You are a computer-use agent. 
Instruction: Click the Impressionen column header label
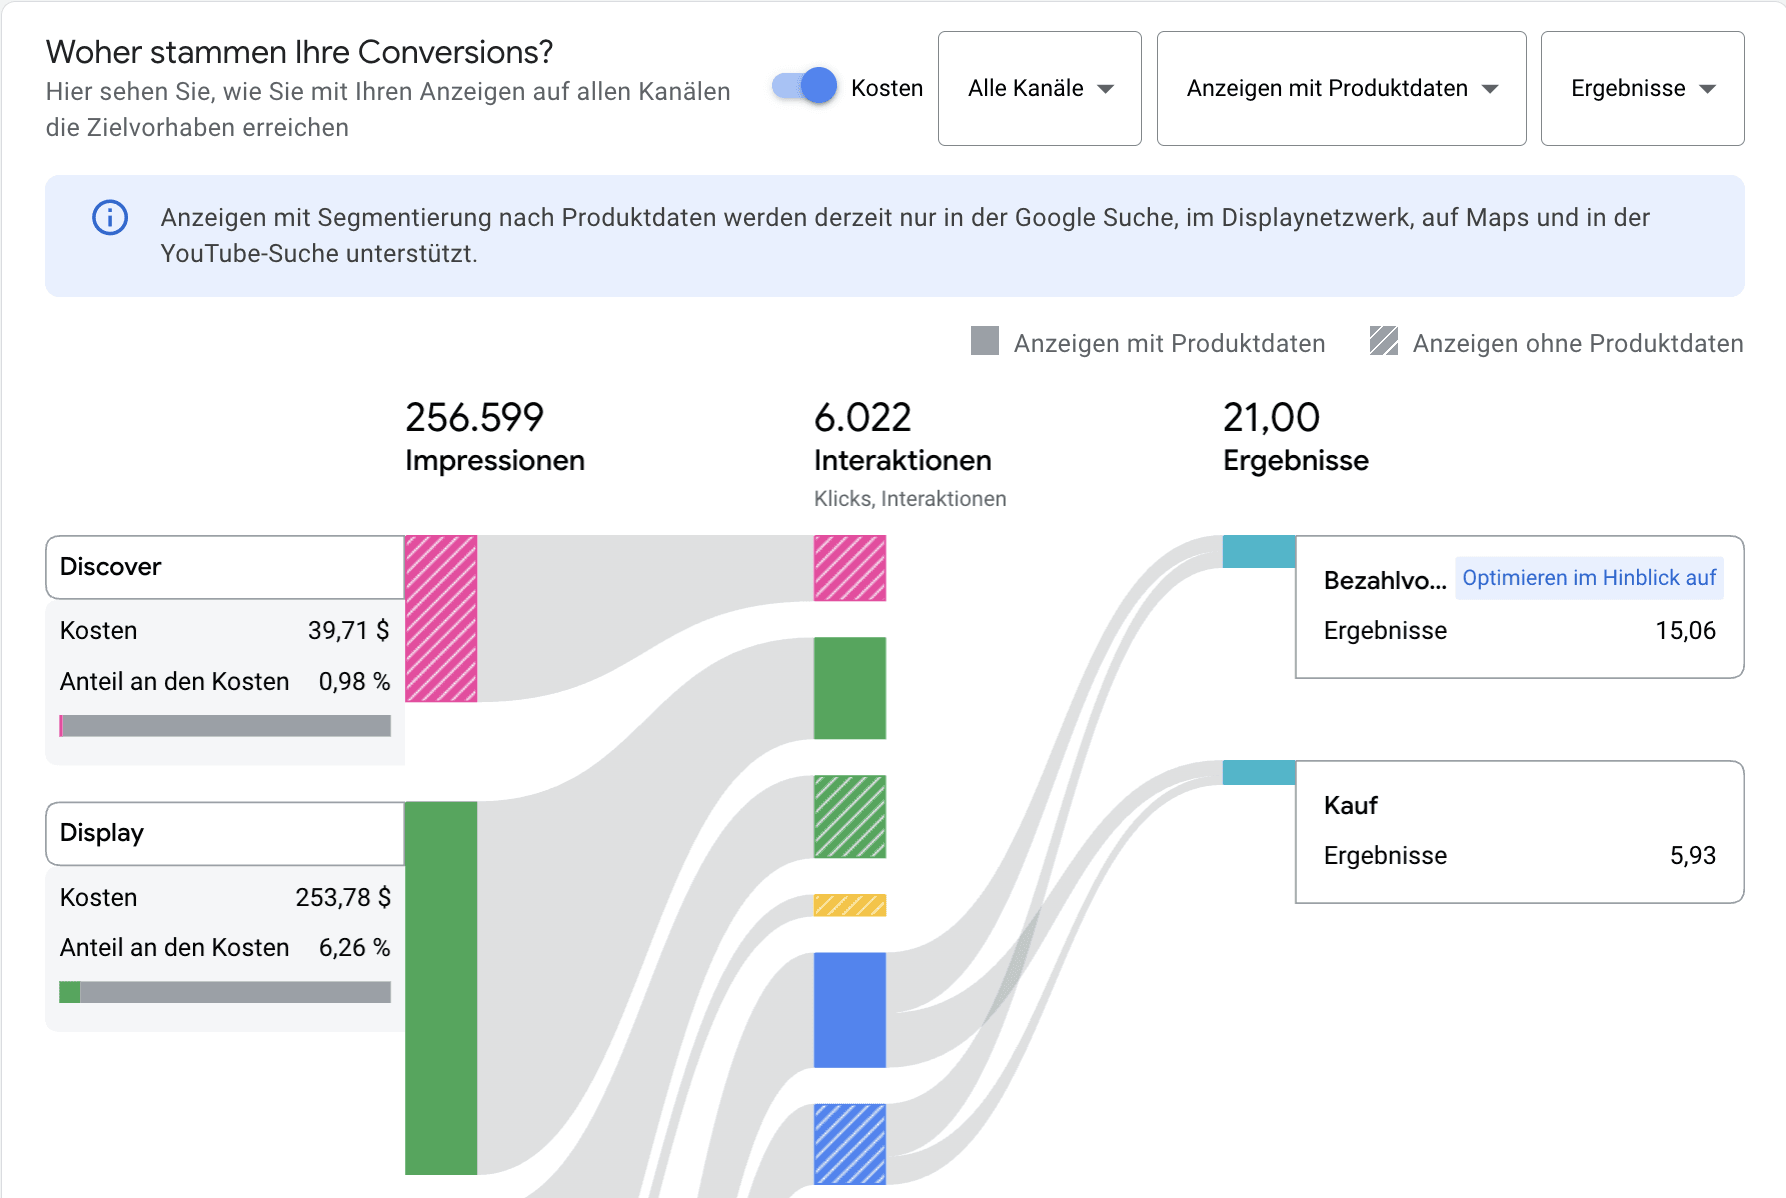(494, 460)
